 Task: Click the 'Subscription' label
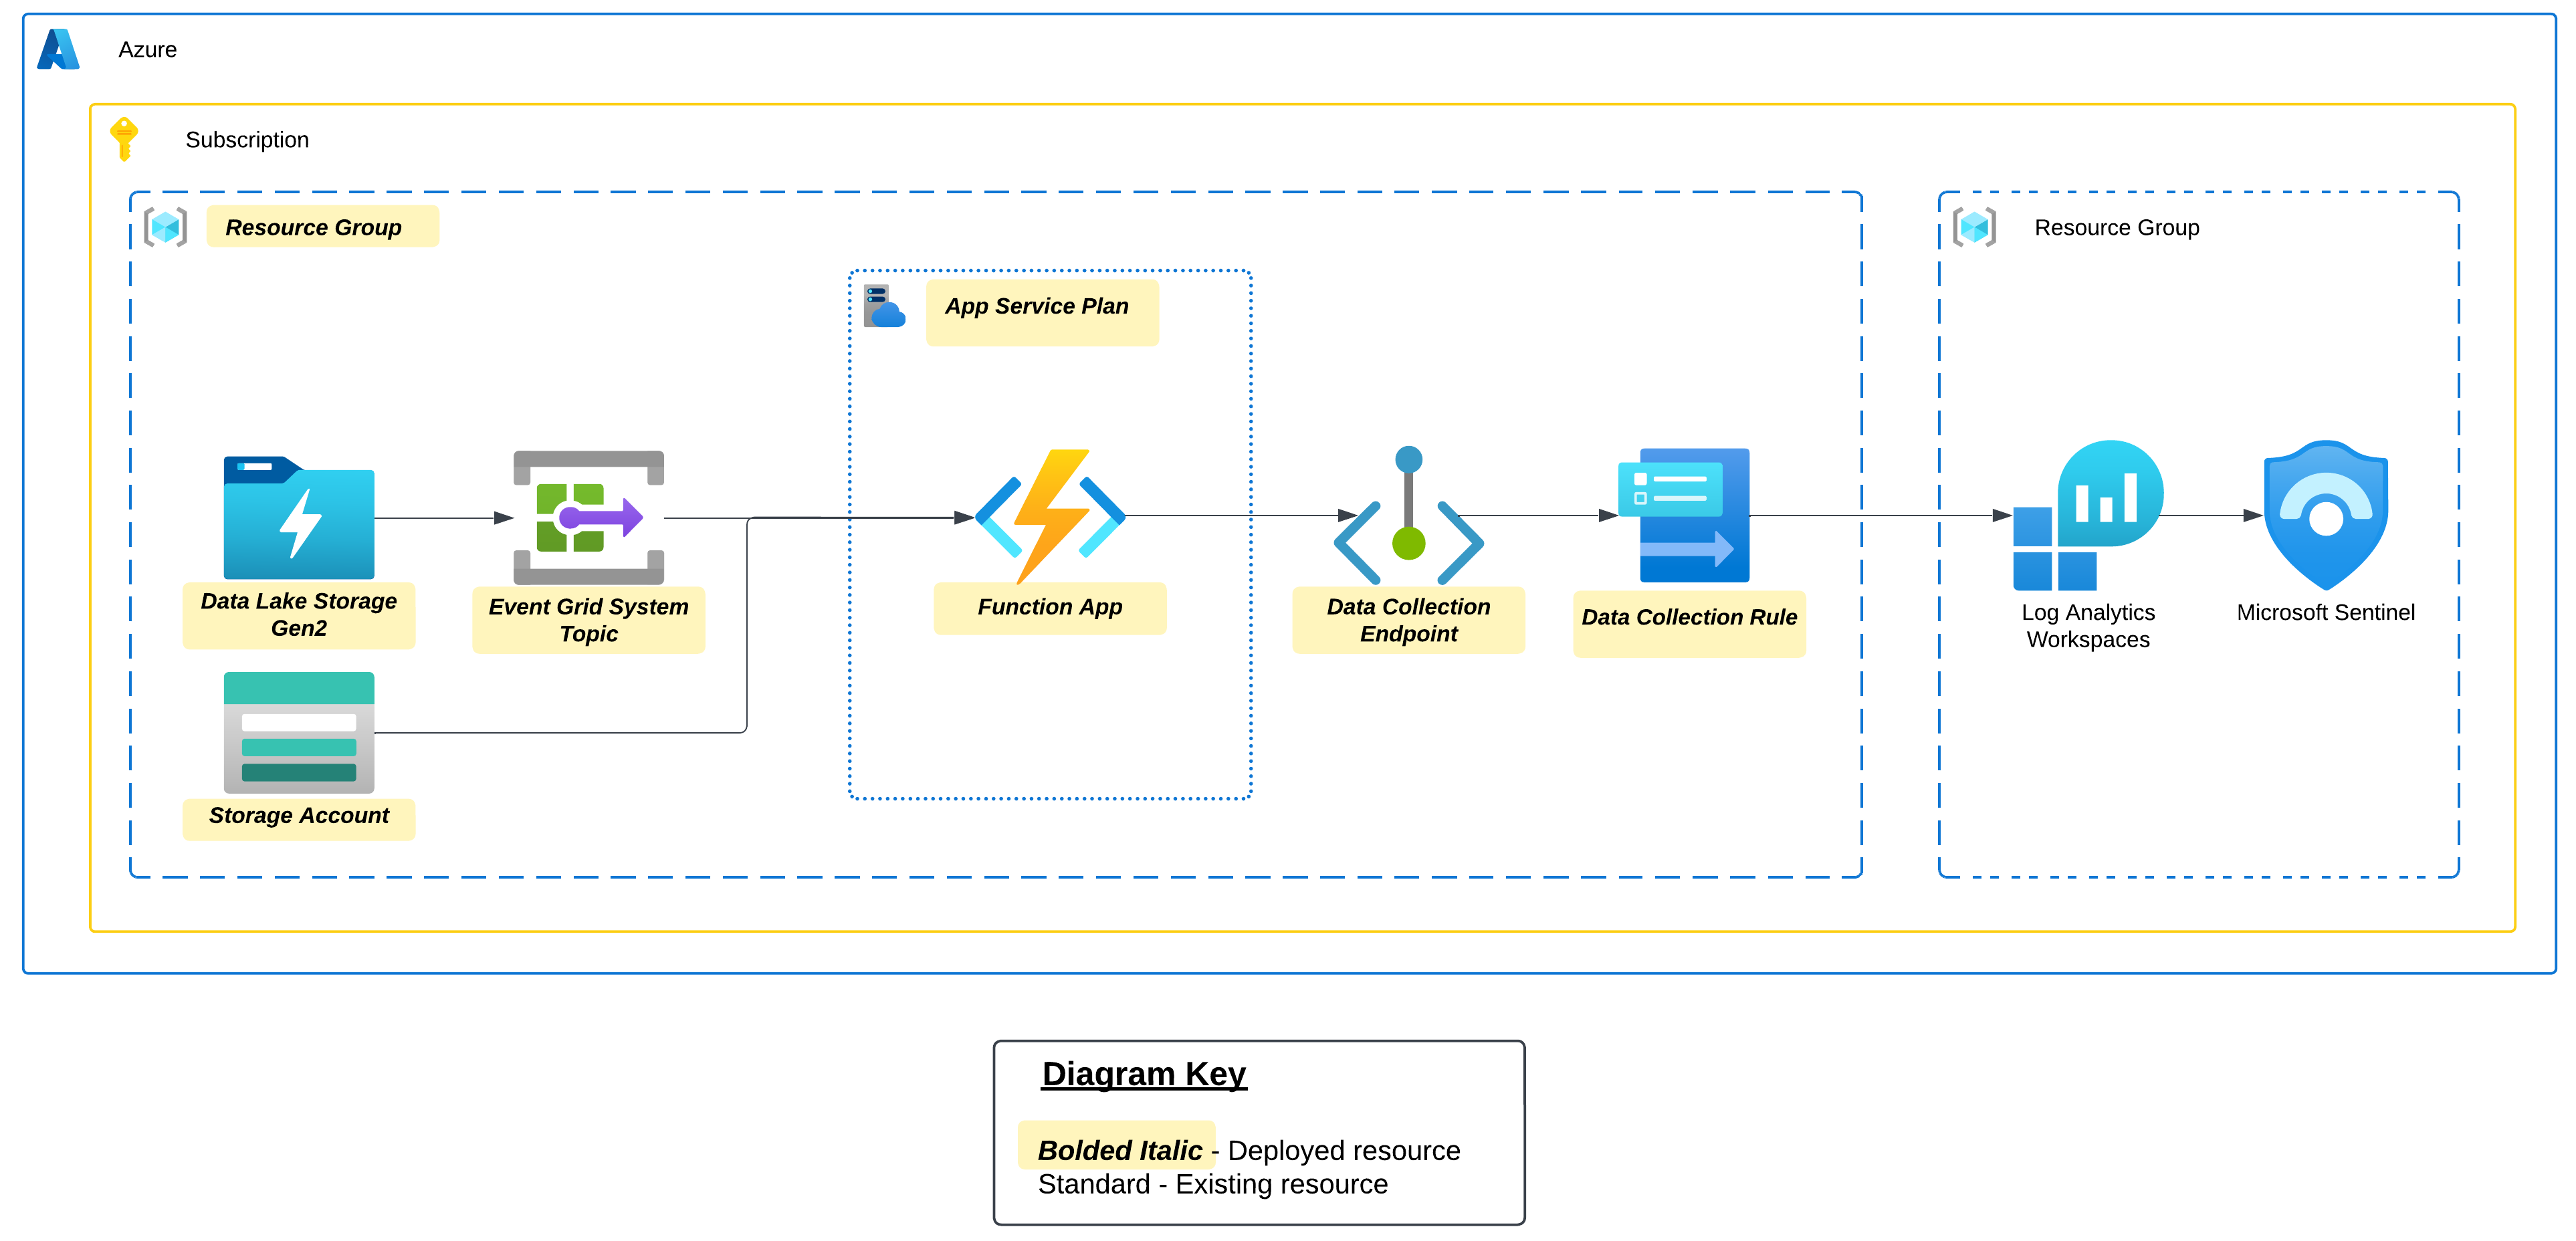[247, 139]
